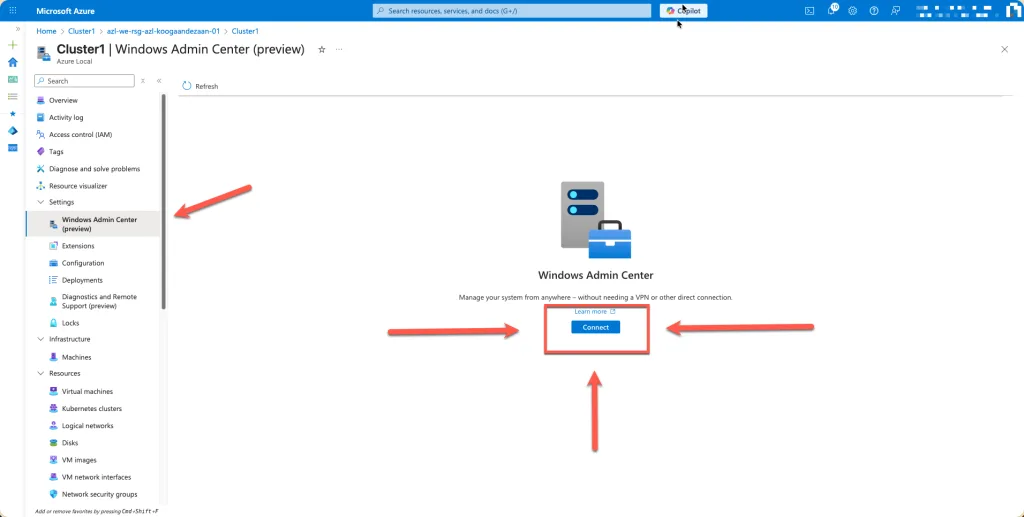Open the feedback icon in header
Viewport: 1024px width, 517px height.
click(x=896, y=11)
